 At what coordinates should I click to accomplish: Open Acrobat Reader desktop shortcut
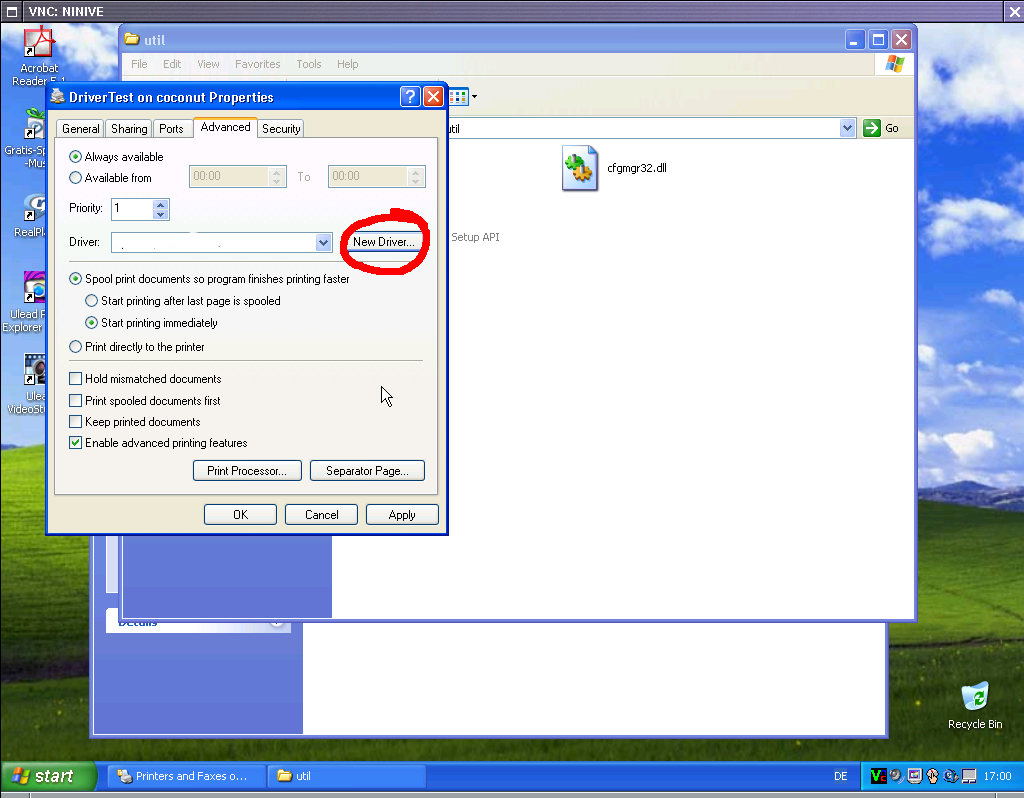pos(38,45)
